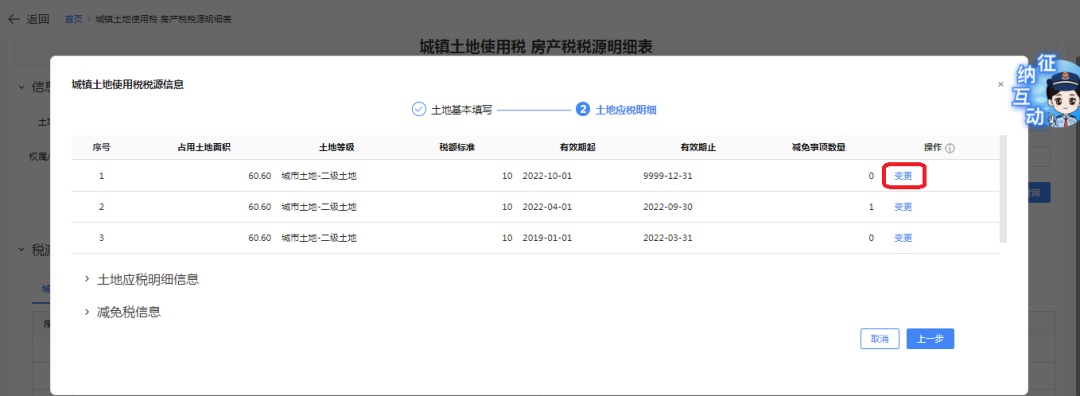The image size is (1080, 396).
Task: Click 变更 for row 3
Action: tap(903, 238)
